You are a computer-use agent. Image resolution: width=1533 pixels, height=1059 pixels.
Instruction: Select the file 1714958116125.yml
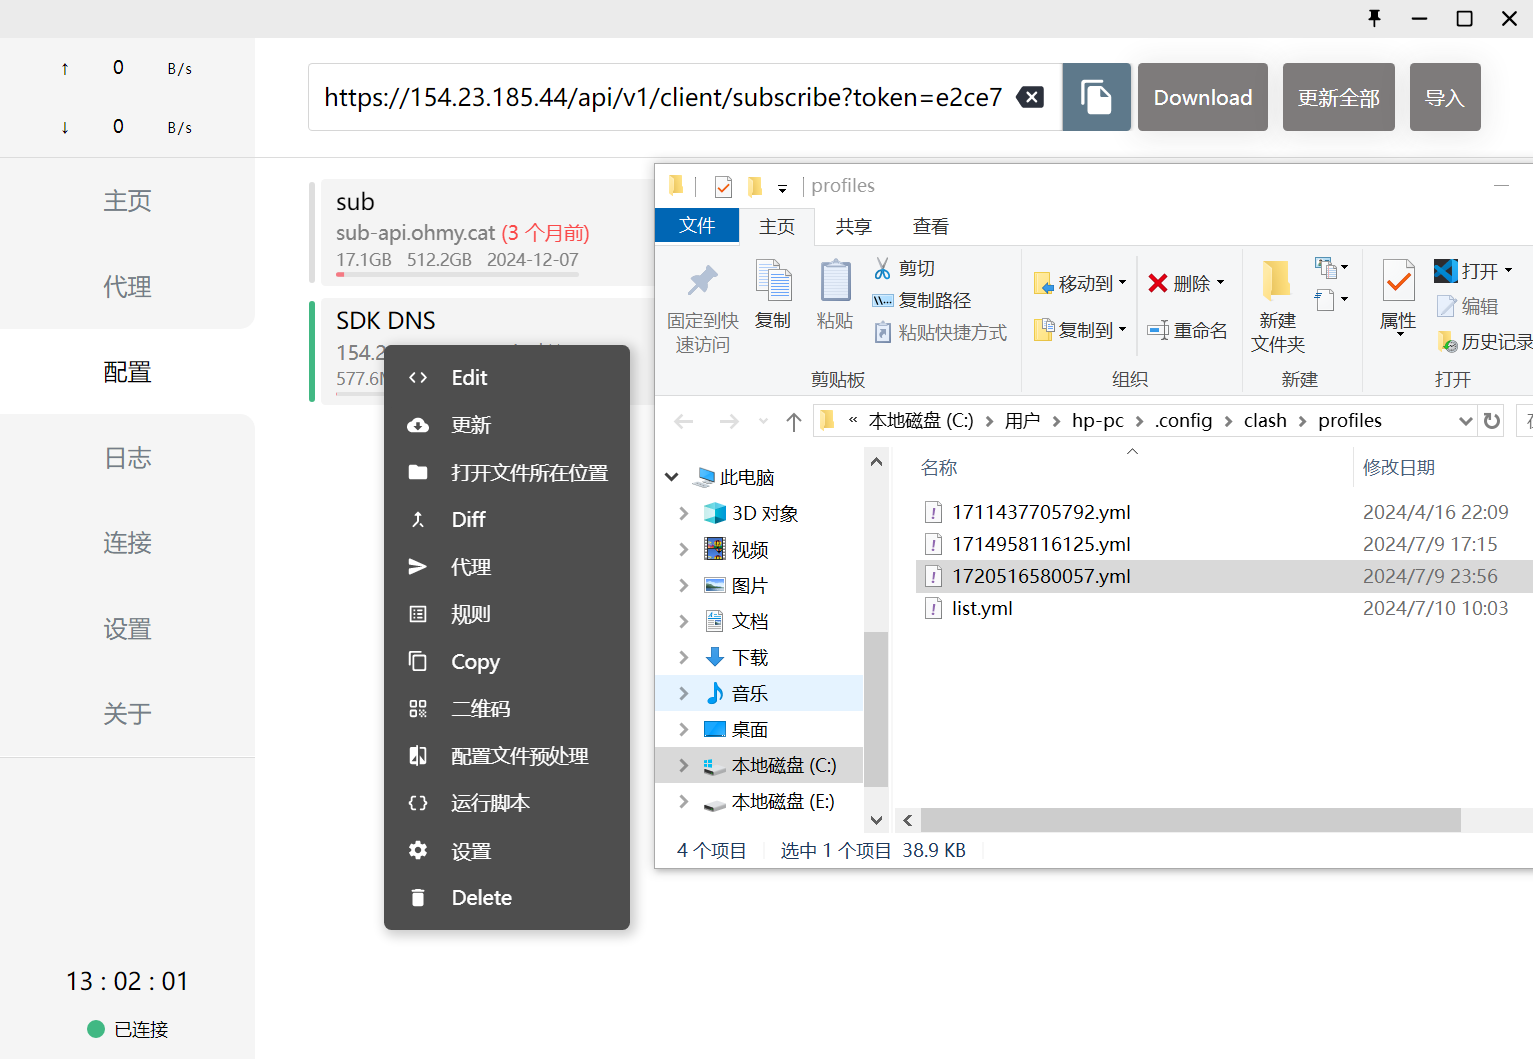(1041, 544)
